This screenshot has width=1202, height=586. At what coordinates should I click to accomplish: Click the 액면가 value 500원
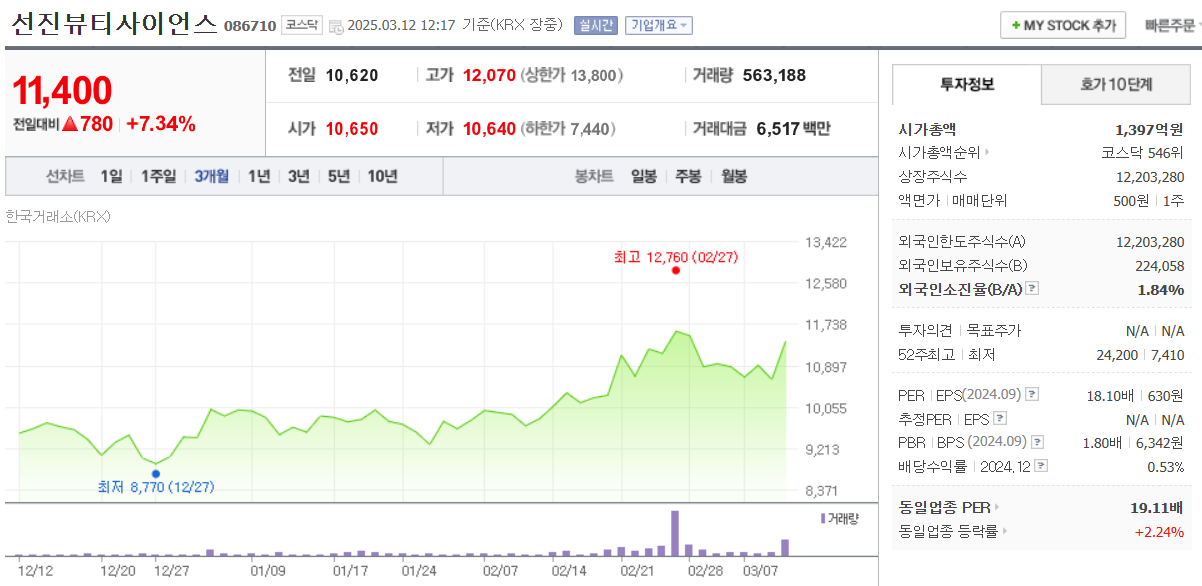[1131, 200]
